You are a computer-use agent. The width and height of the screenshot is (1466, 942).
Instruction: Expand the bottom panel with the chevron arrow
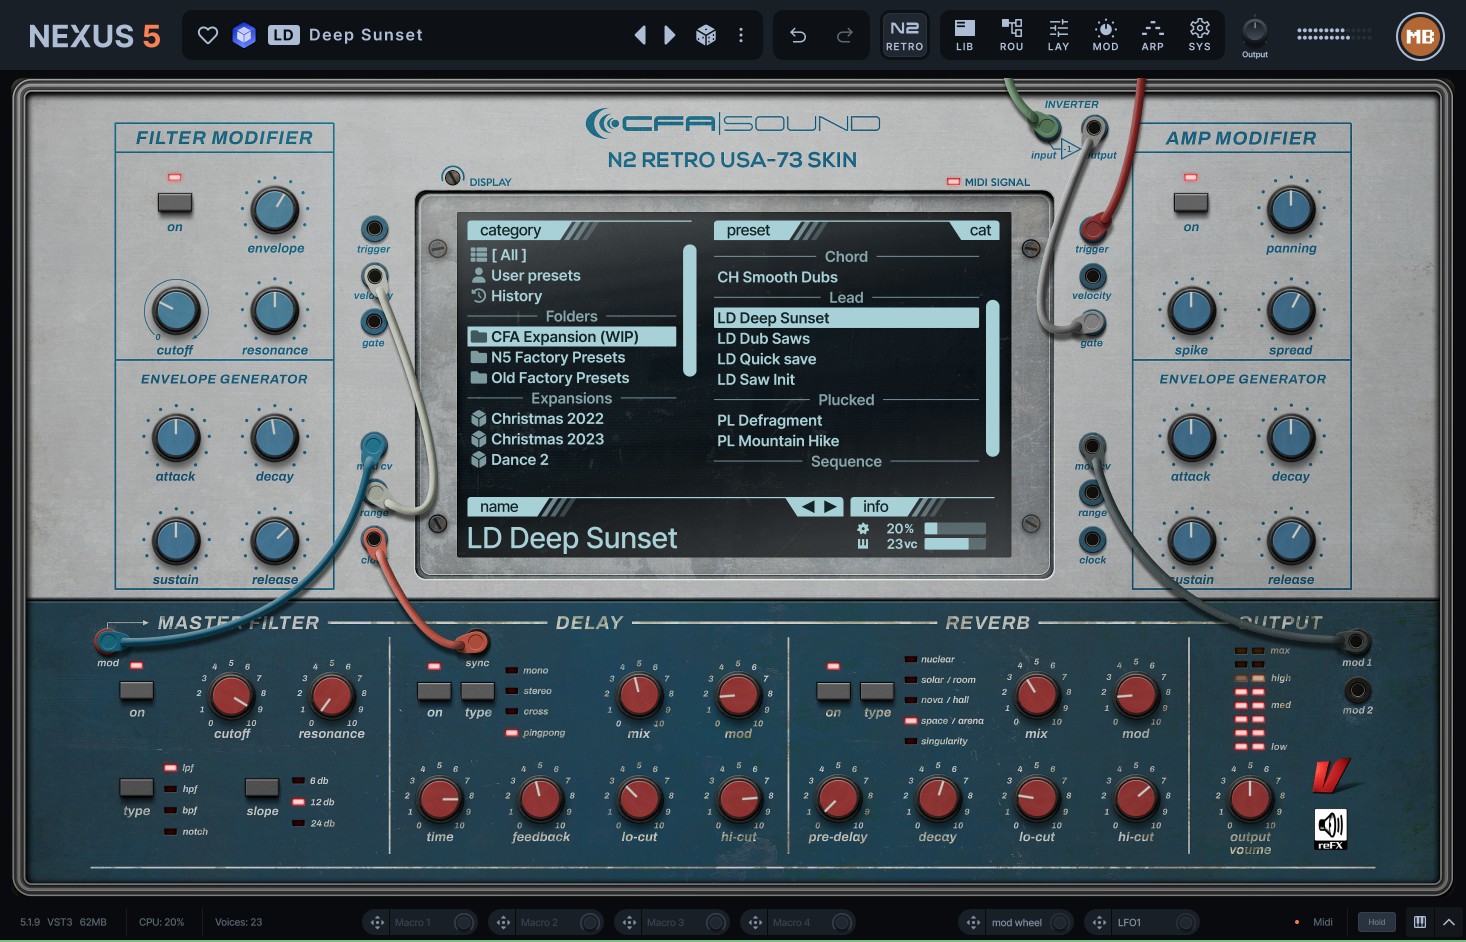(x=1449, y=922)
